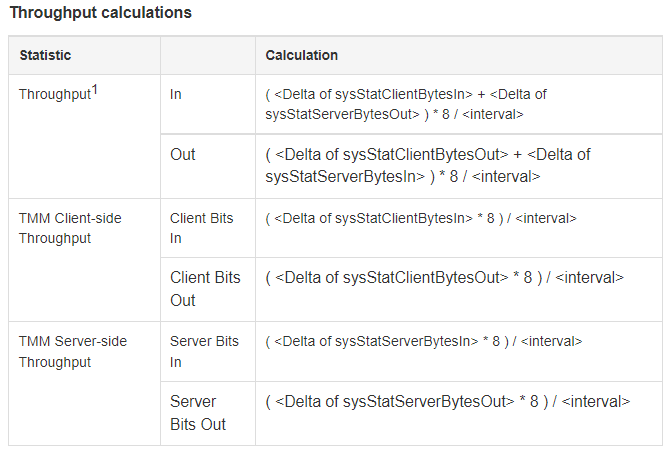Select the "Server Bits In" label
Image resolution: width=671 pixels, height=452 pixels.
[x=204, y=351]
